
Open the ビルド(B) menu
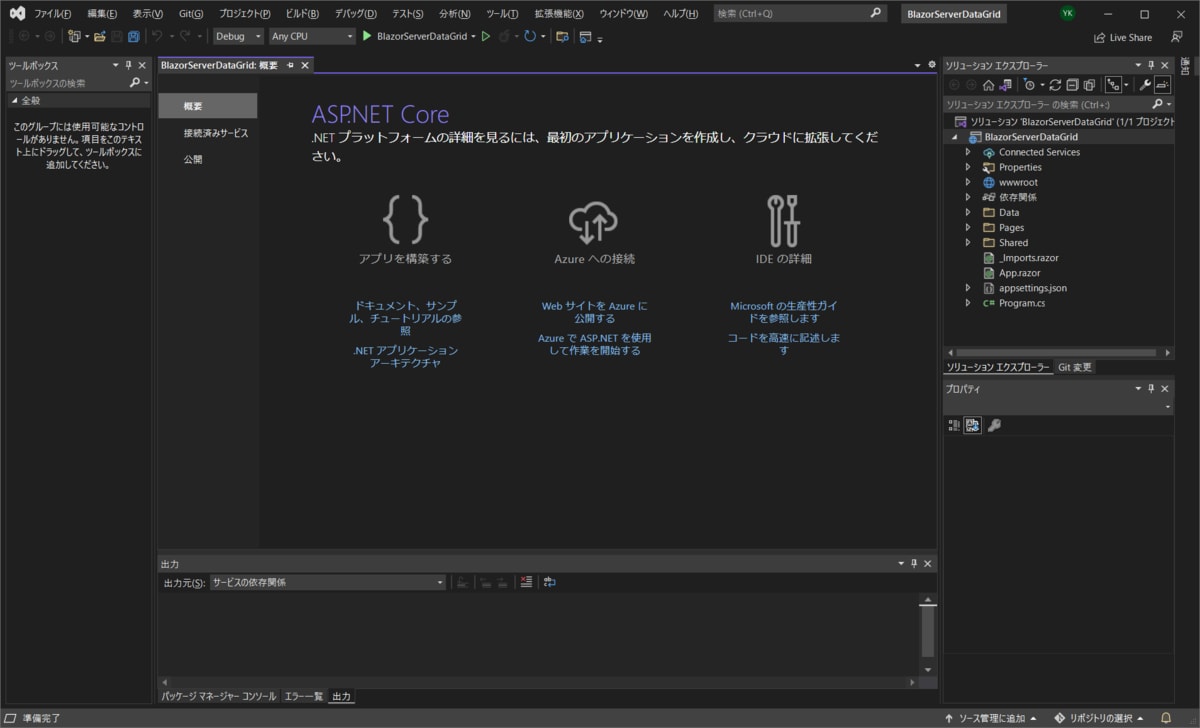[302, 14]
